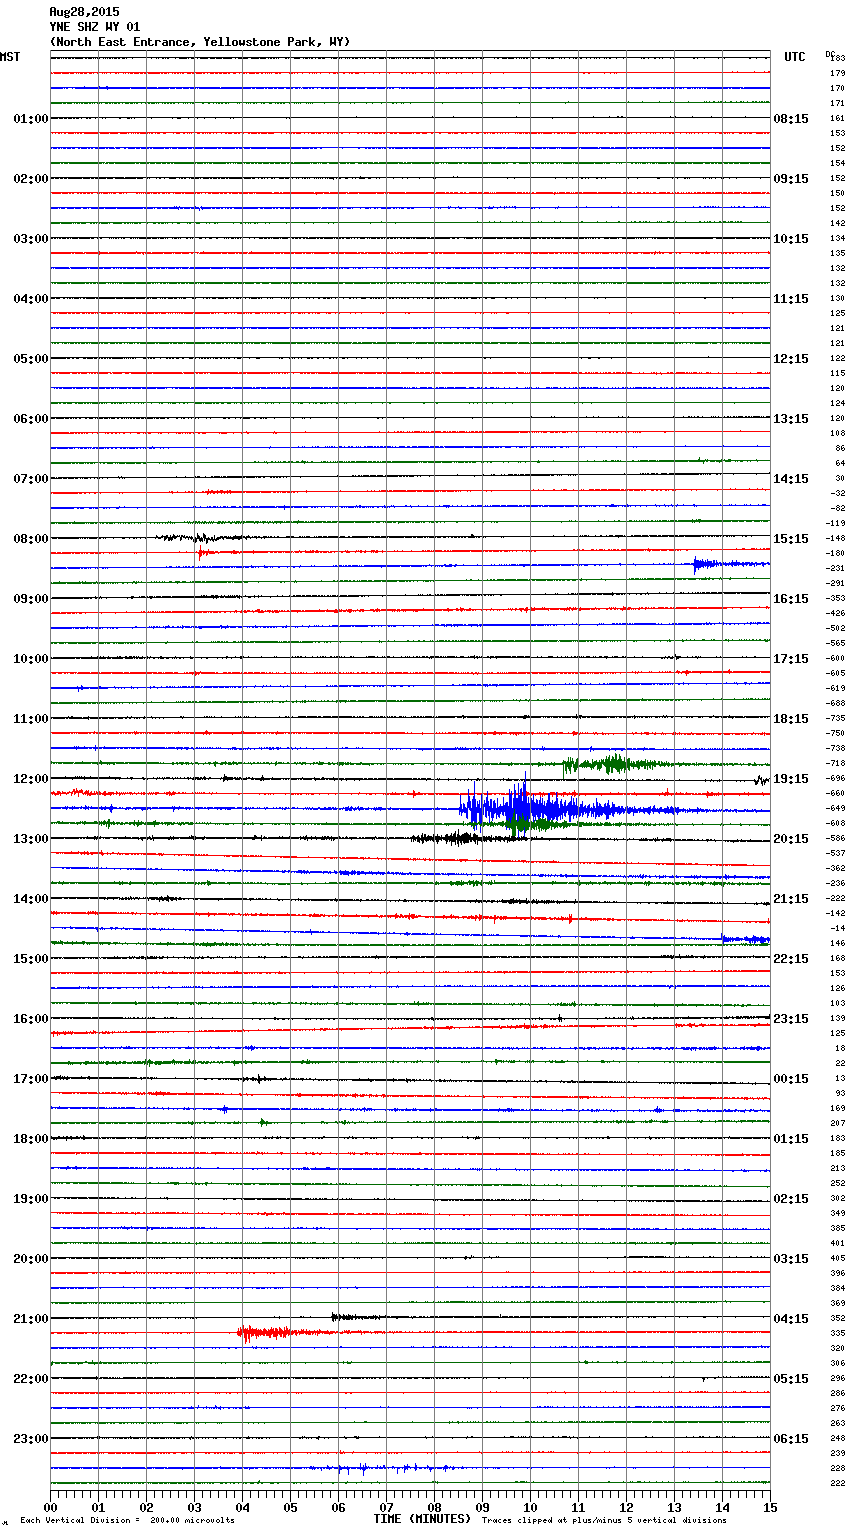Select the 09:15 UTC time label
Image resolution: width=850 pixels, height=1534 pixels.
coord(791,179)
